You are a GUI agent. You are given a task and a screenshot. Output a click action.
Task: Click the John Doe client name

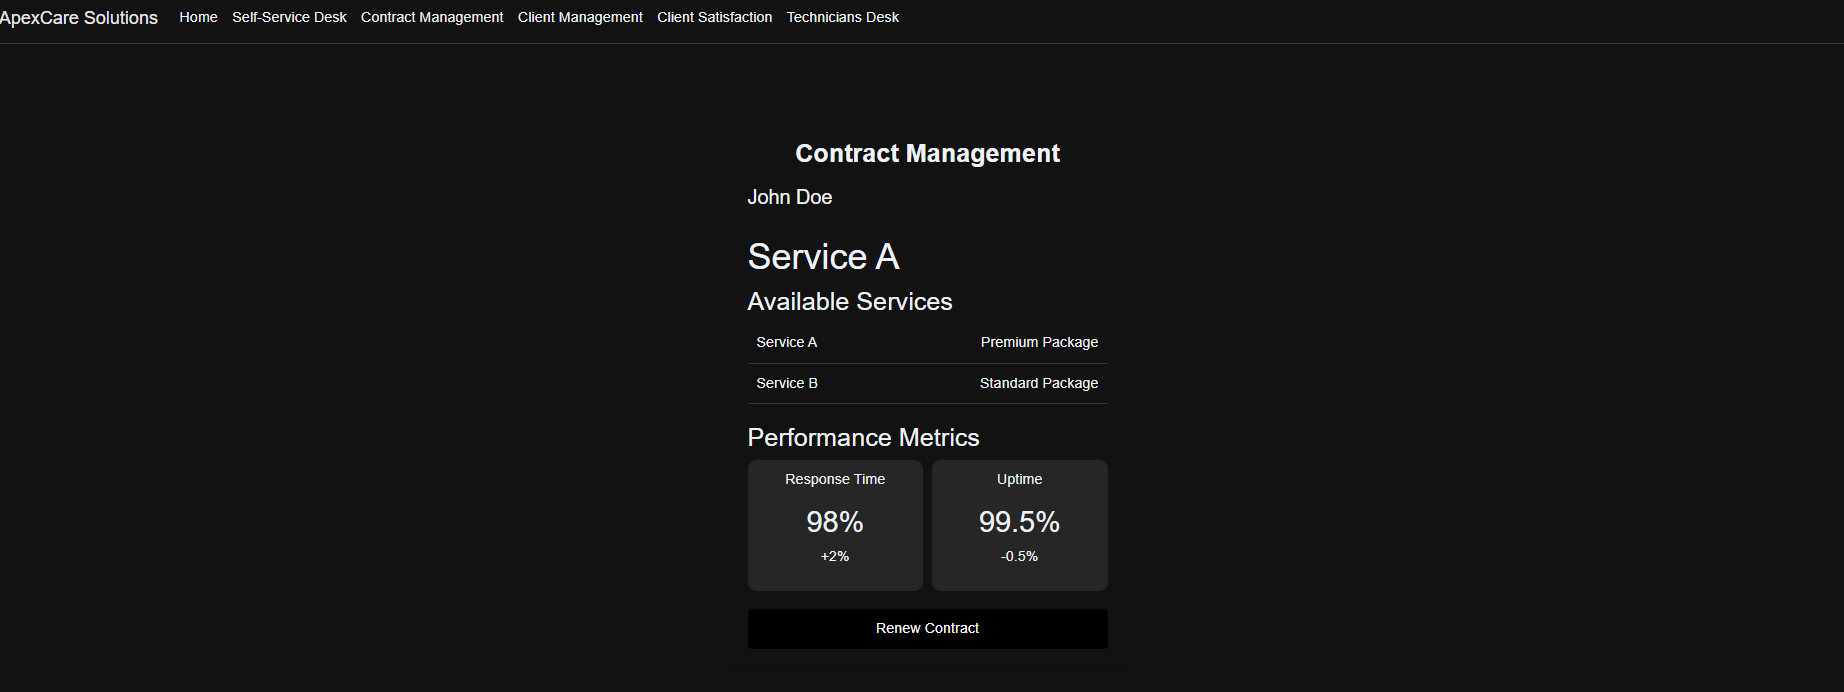point(790,197)
